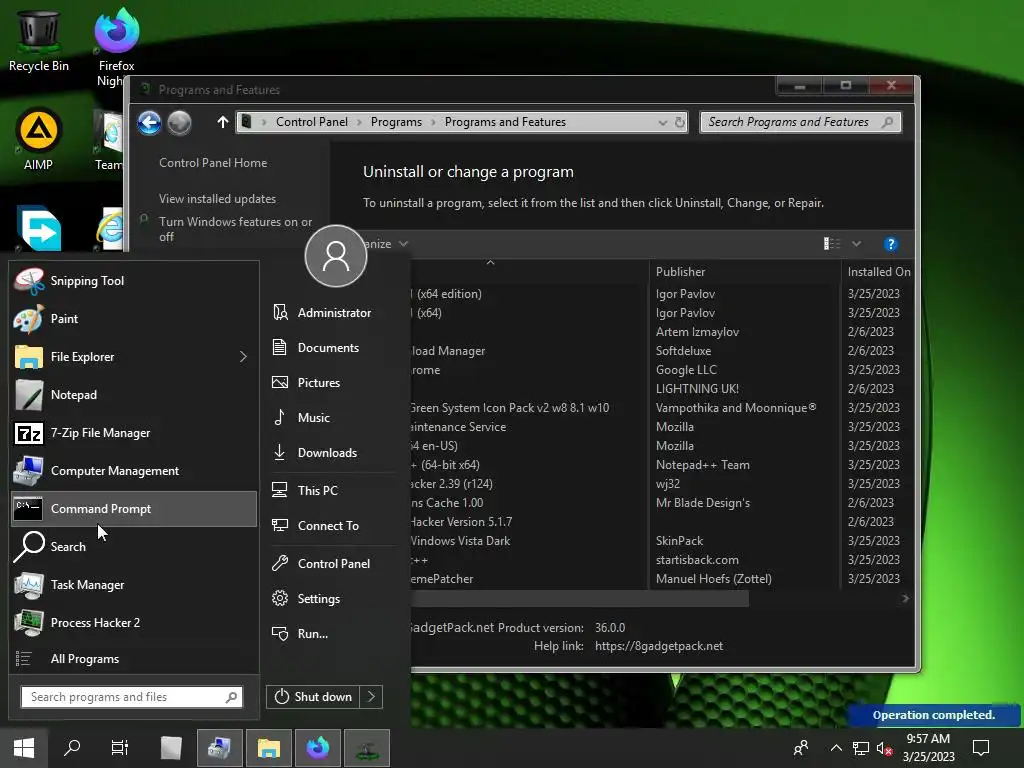Click Control Panel breadcrumb in address bar
Image resolution: width=1024 pixels, height=768 pixels.
tap(312, 122)
